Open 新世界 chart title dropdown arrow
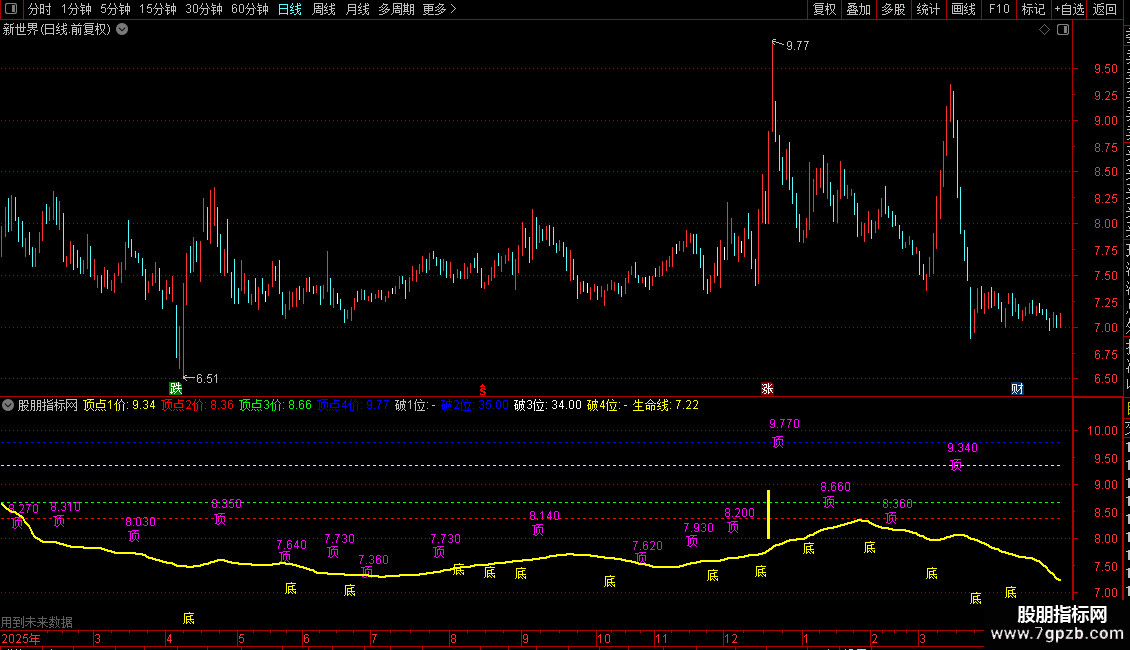1130x650 pixels. [123, 30]
